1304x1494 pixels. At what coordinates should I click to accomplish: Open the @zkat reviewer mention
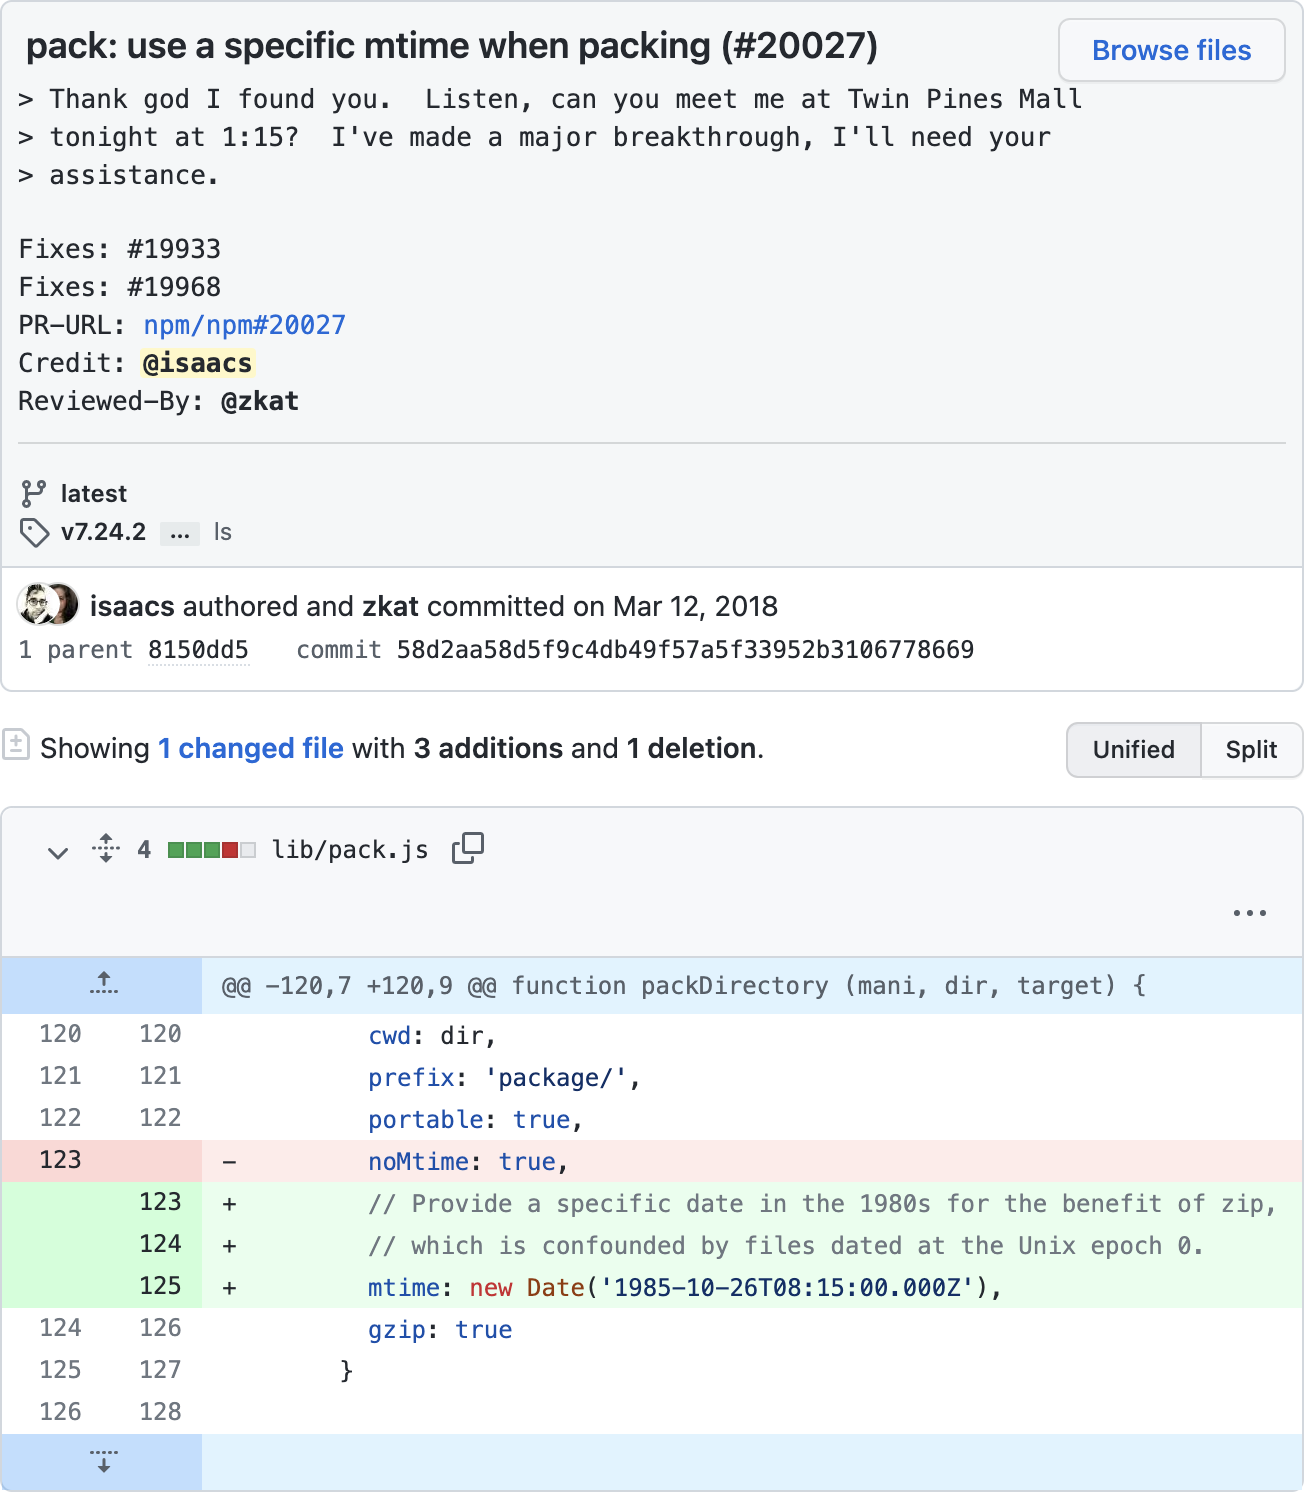(x=260, y=401)
